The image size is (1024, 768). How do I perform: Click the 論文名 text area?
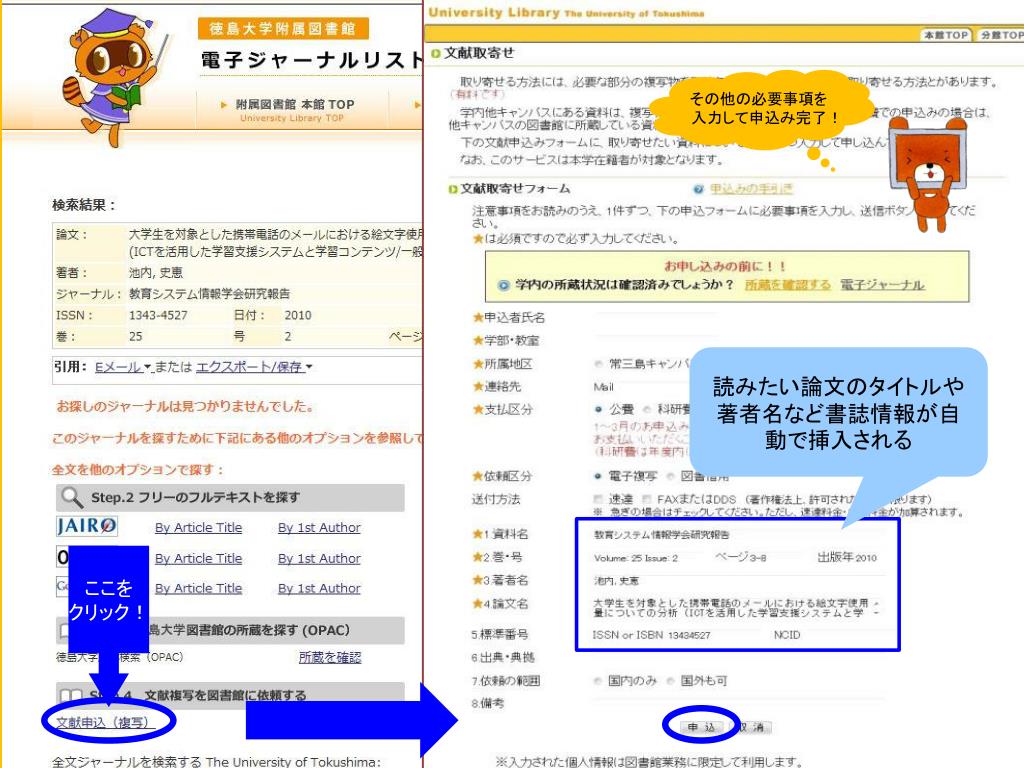tap(737, 608)
